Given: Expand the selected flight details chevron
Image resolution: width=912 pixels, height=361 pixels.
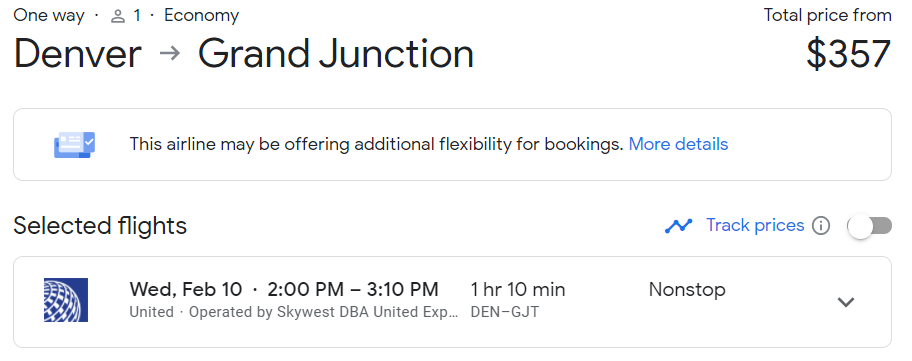Looking at the screenshot, I should tap(845, 302).
